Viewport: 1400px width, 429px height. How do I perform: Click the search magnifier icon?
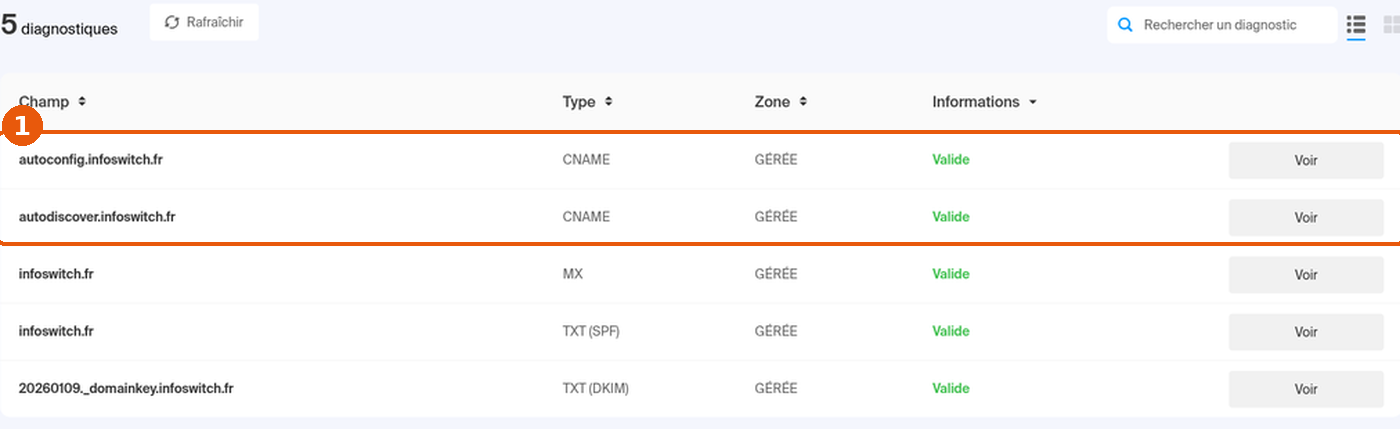coord(1125,25)
